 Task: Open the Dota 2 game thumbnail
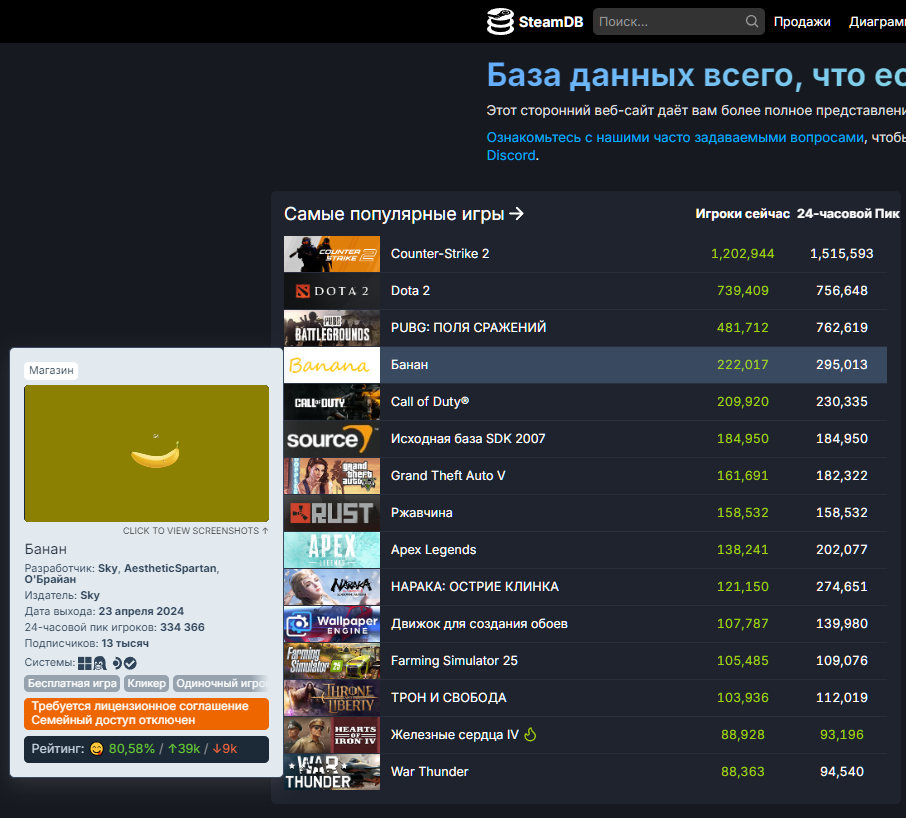point(332,291)
